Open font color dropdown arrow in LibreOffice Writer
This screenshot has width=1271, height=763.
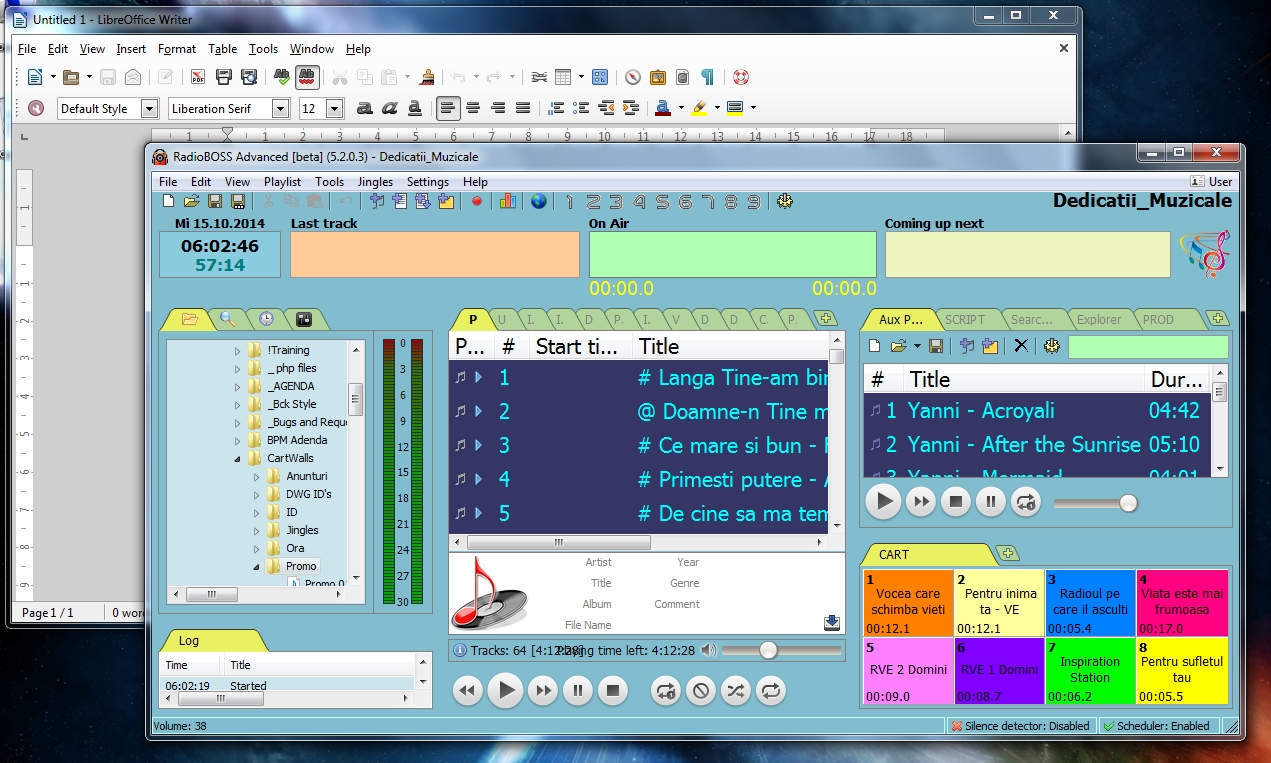pyautogui.click(x=681, y=108)
